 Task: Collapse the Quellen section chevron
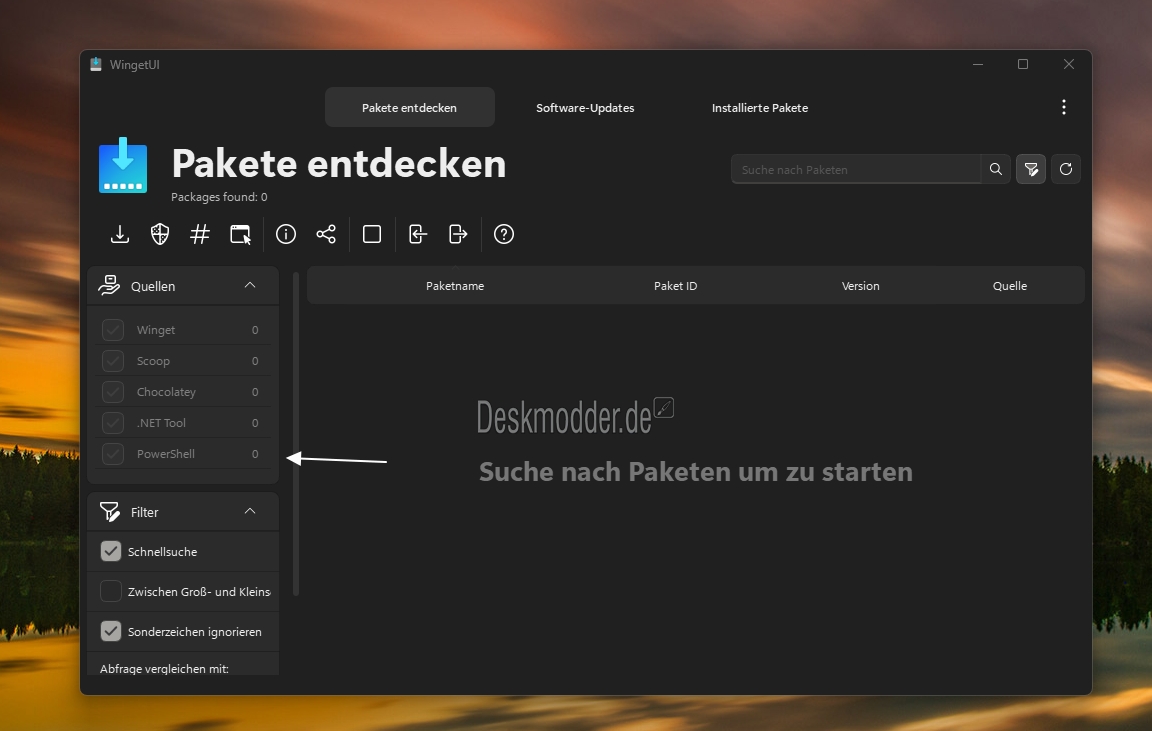250,285
